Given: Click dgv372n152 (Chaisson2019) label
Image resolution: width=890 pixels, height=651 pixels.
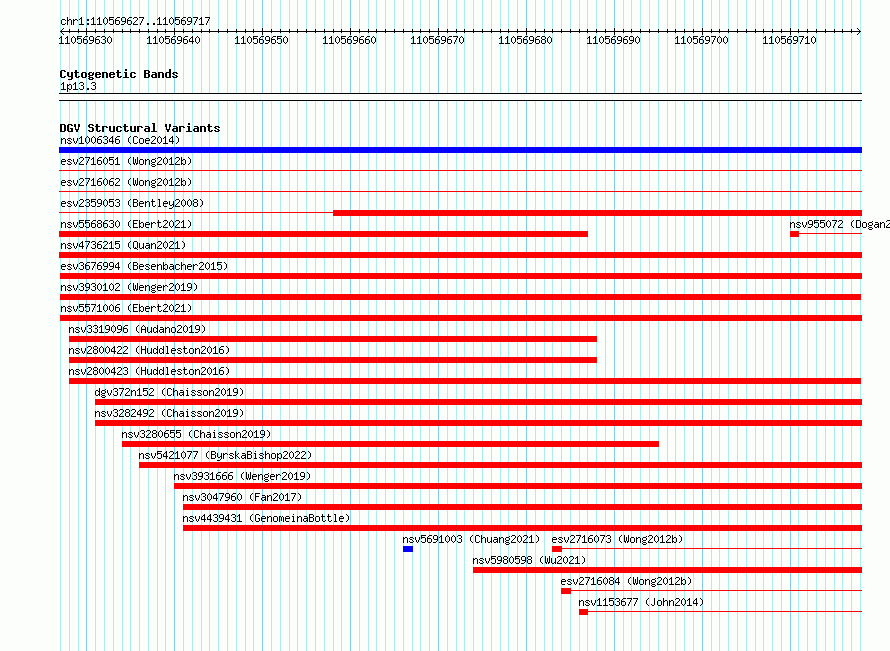Looking at the screenshot, I should tap(169, 392).
